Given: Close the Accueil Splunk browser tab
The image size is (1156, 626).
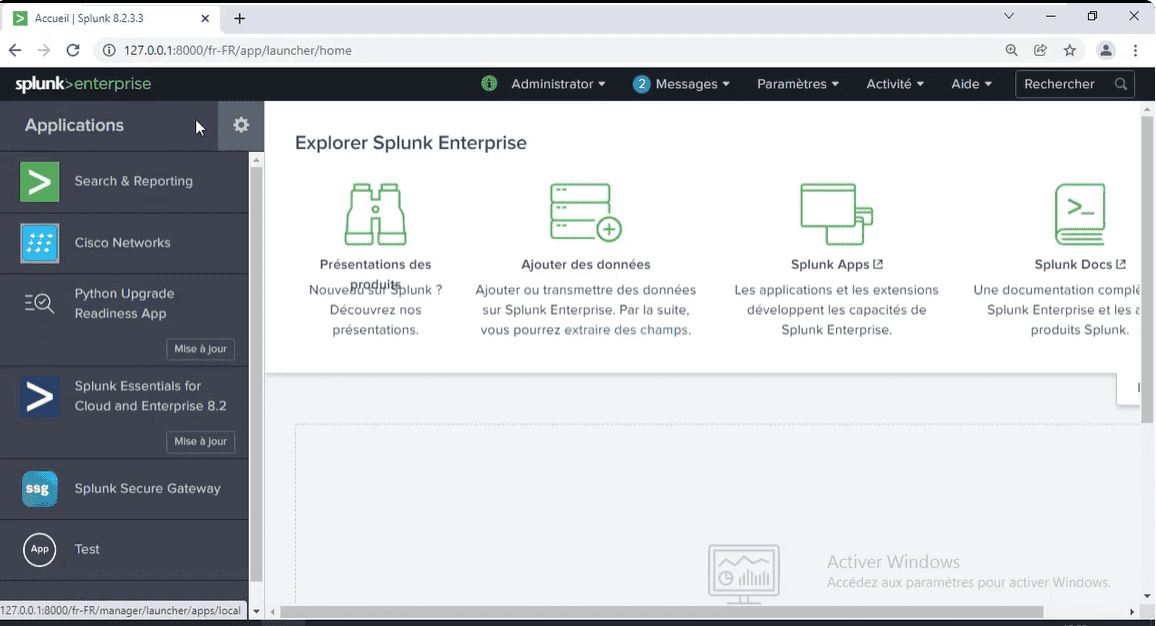Looking at the screenshot, I should (205, 18).
